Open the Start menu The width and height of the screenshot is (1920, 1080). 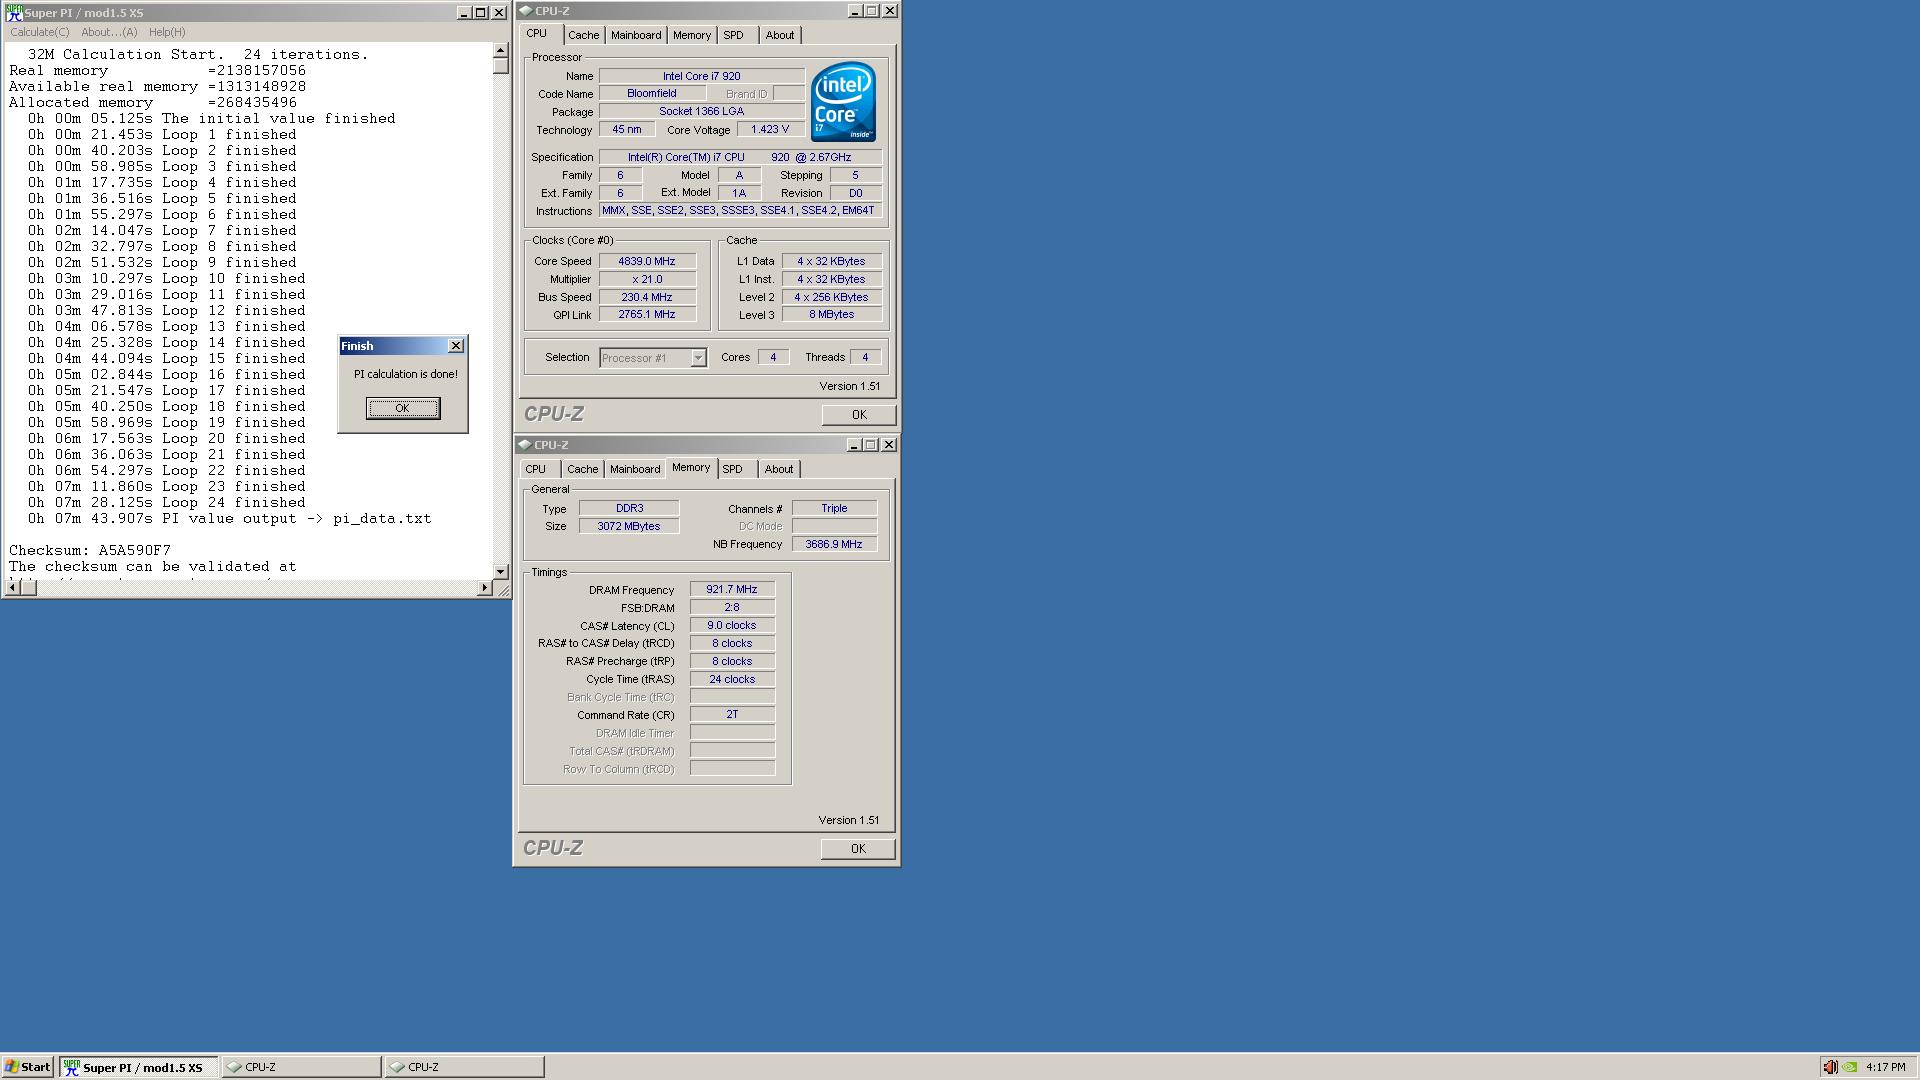tap(28, 1067)
